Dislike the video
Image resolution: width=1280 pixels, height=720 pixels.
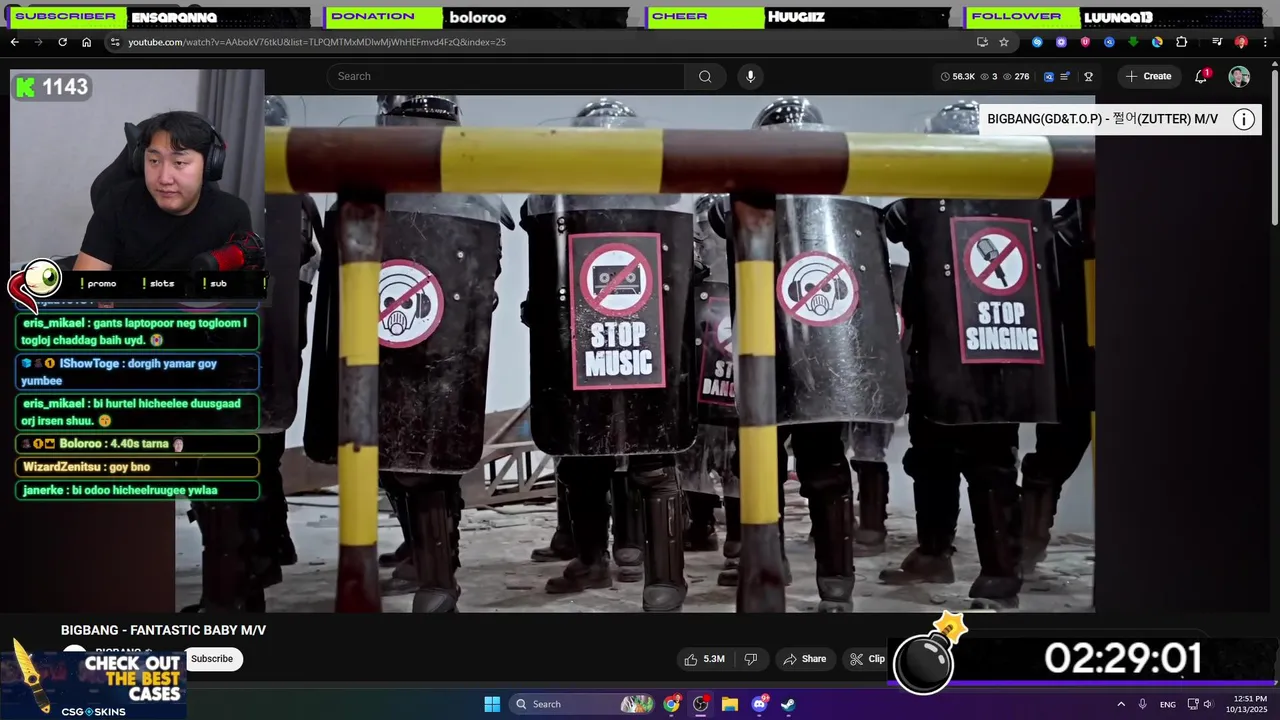751,659
